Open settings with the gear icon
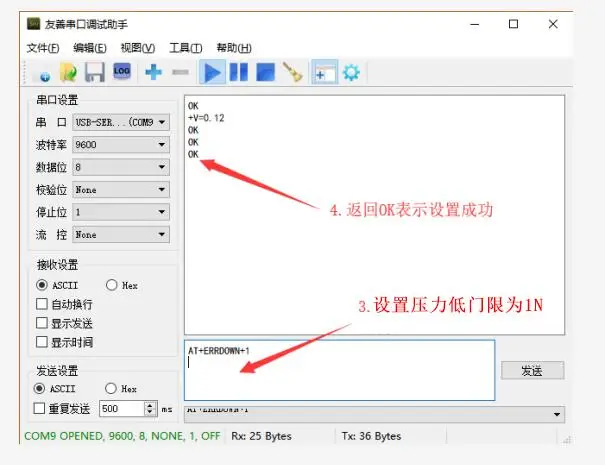 pos(351,72)
